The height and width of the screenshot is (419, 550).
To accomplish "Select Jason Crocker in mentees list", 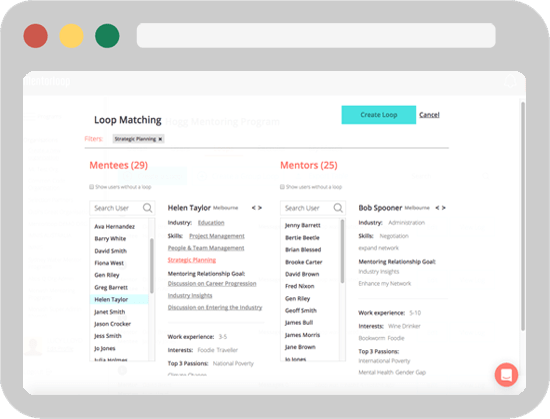I will tap(112, 324).
